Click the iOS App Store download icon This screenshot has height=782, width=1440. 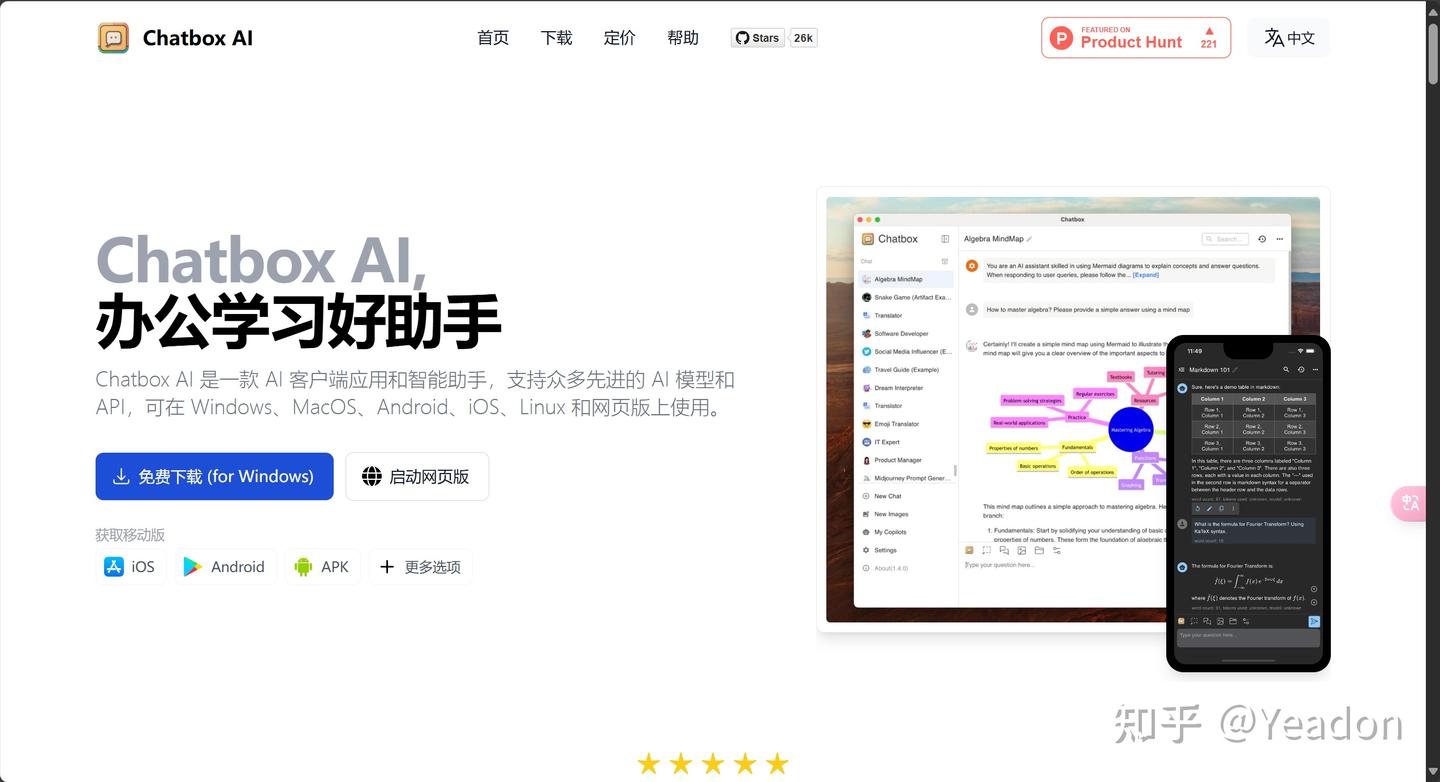pos(113,566)
